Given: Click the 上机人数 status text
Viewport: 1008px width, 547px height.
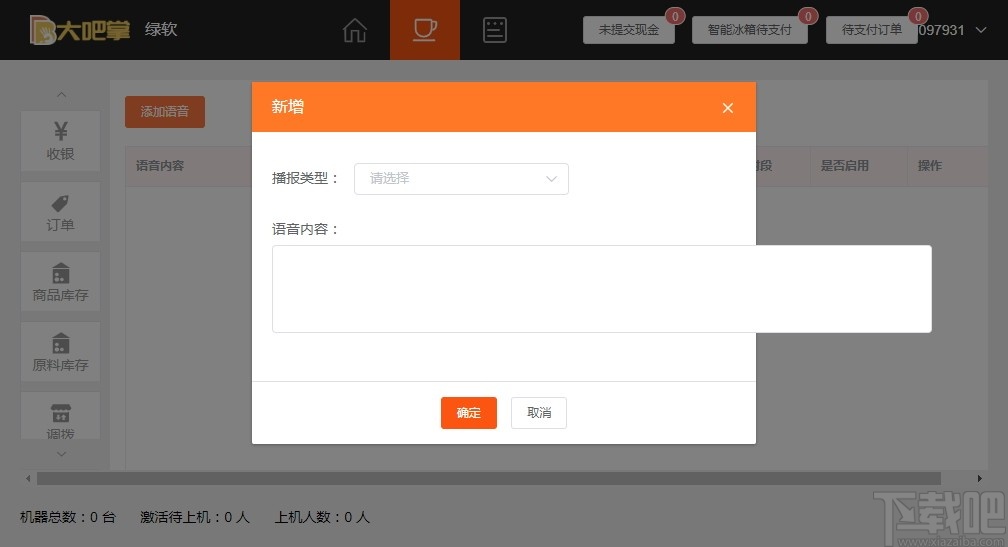Looking at the screenshot, I should pos(322,517).
